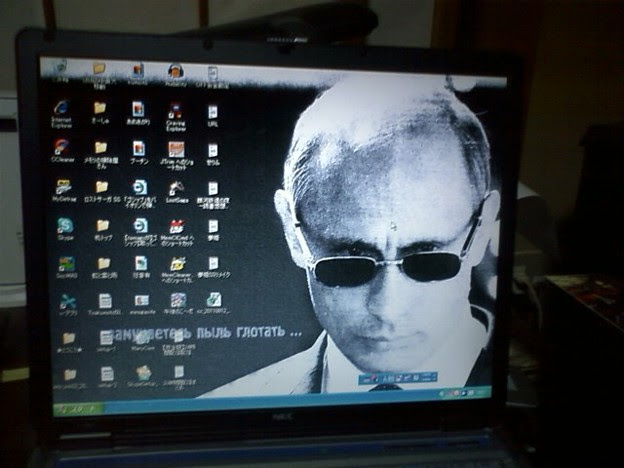Open the URL text file
Viewport: 624px width, 468px height.
213,115
